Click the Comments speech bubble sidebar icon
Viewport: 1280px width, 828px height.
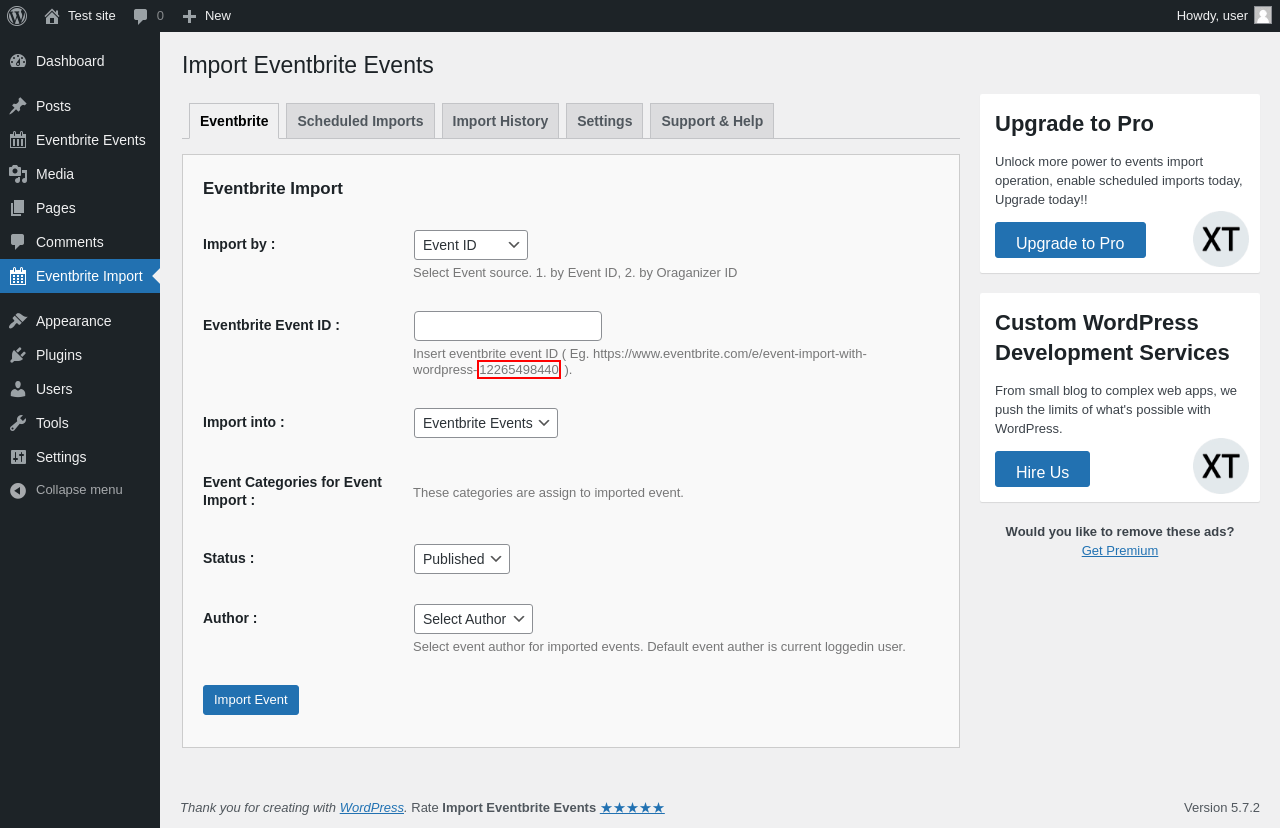tap(18, 242)
